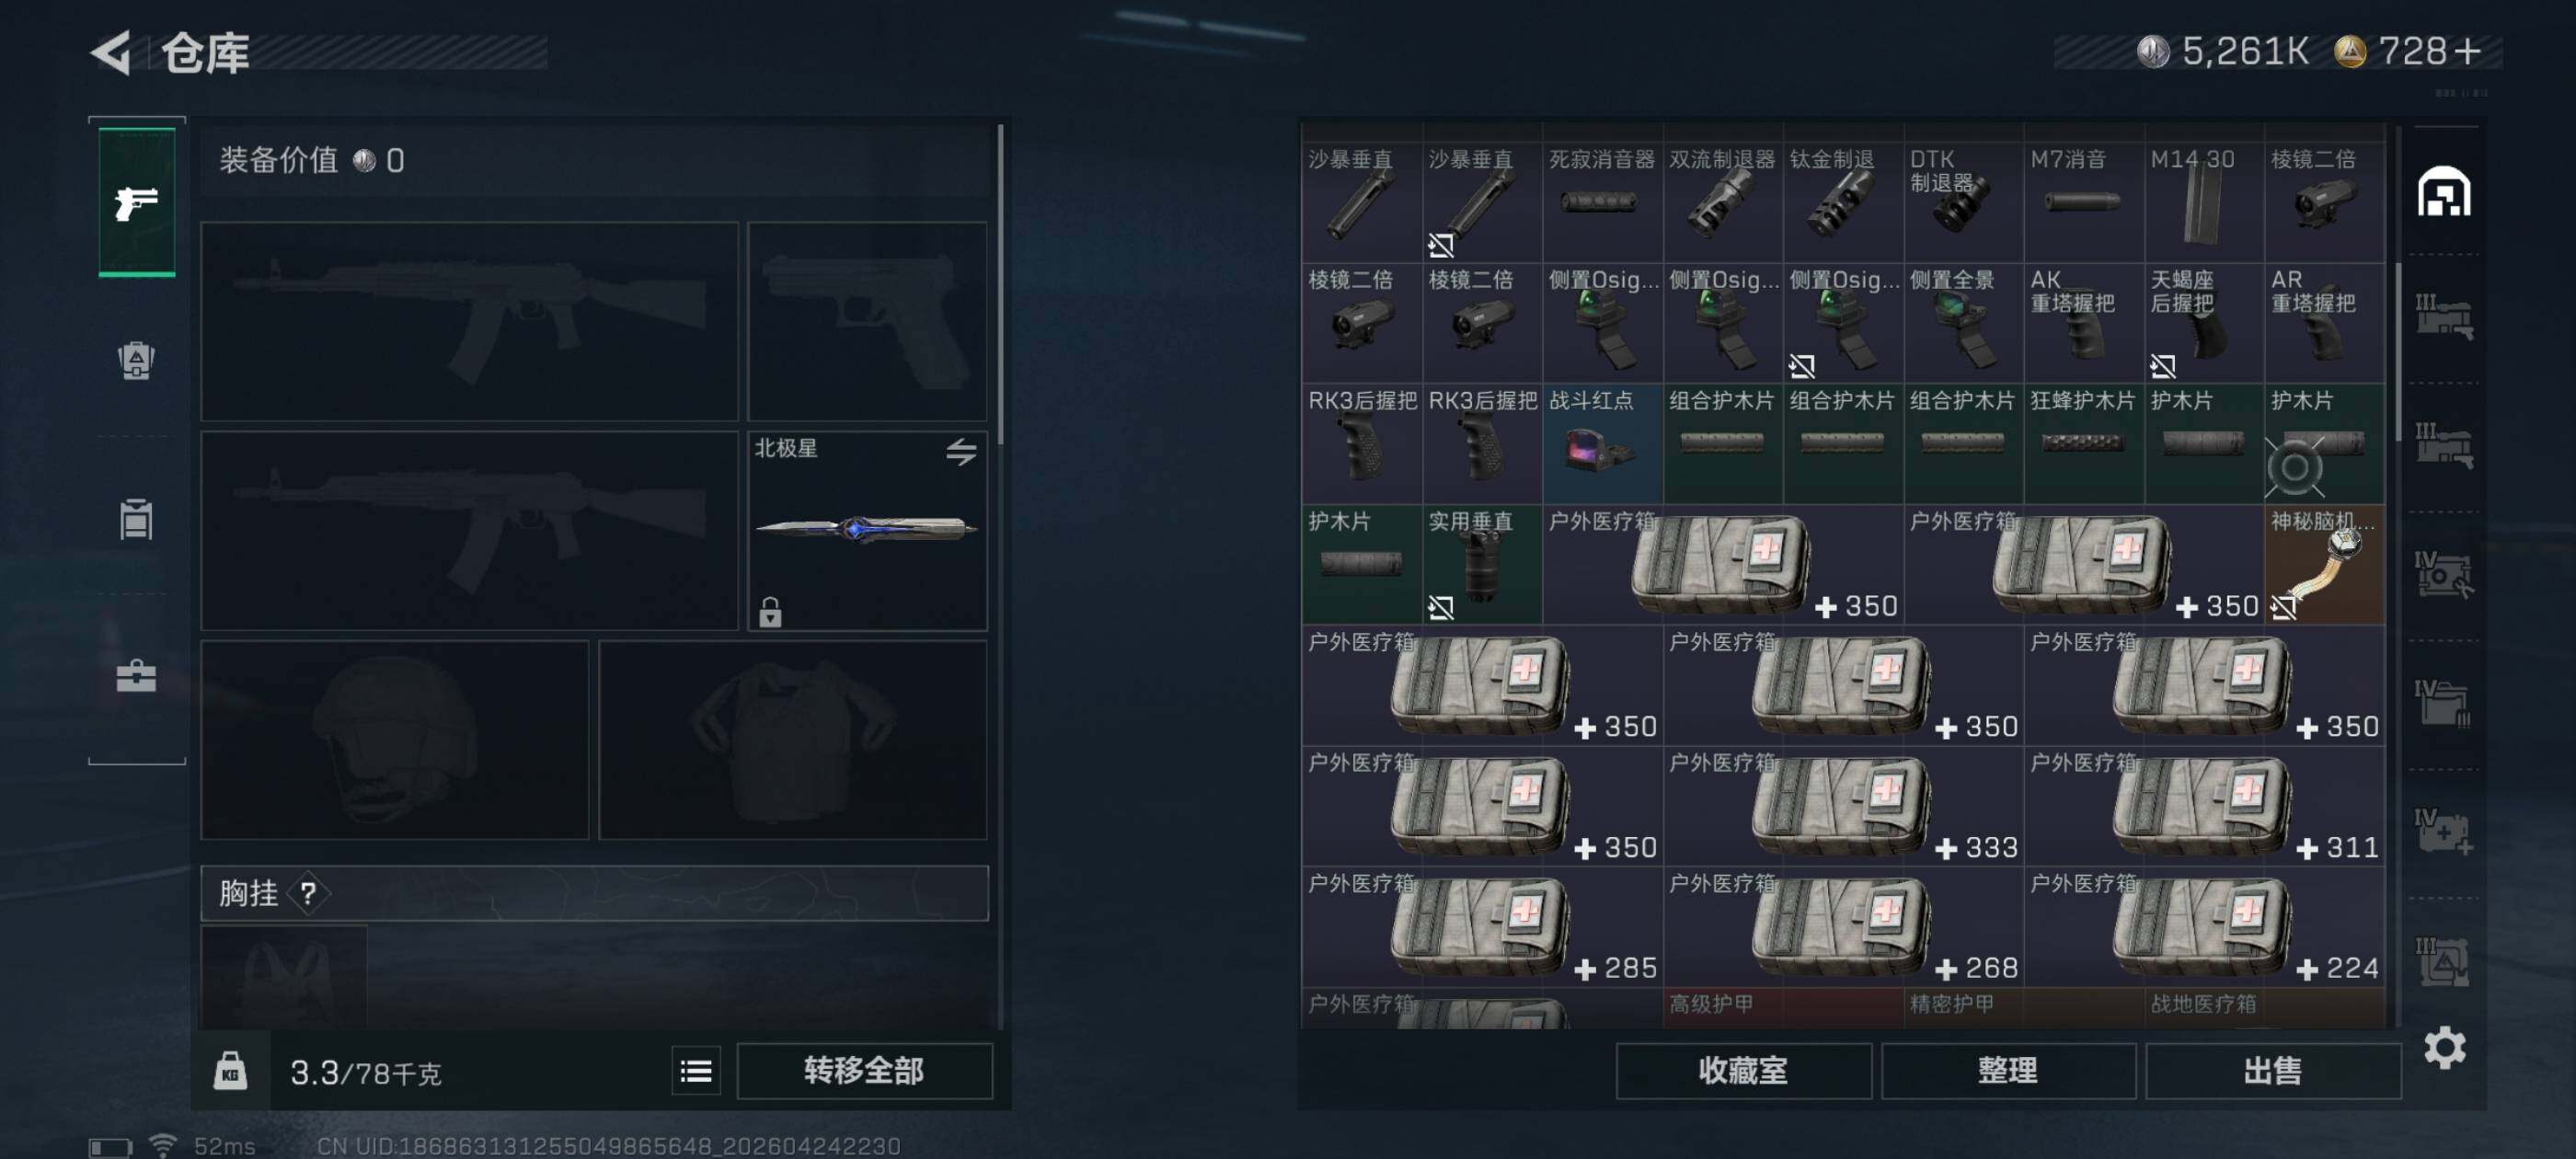Click the question mark next to 胸挂

(308, 893)
